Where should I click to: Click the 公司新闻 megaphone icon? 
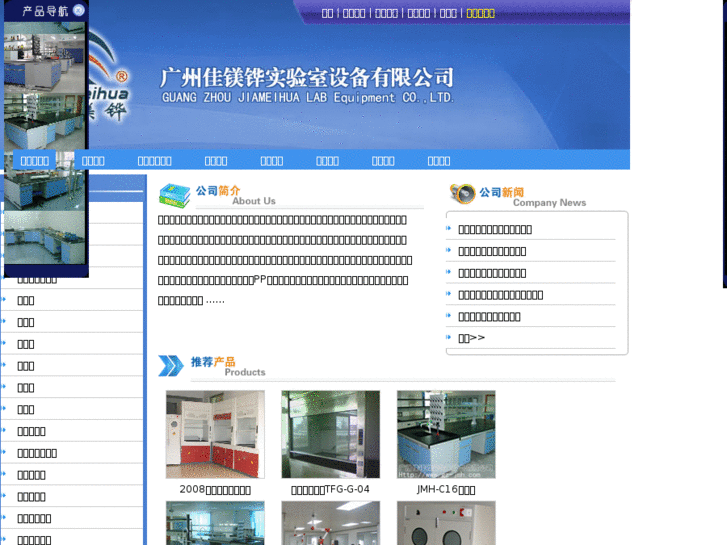[462, 193]
